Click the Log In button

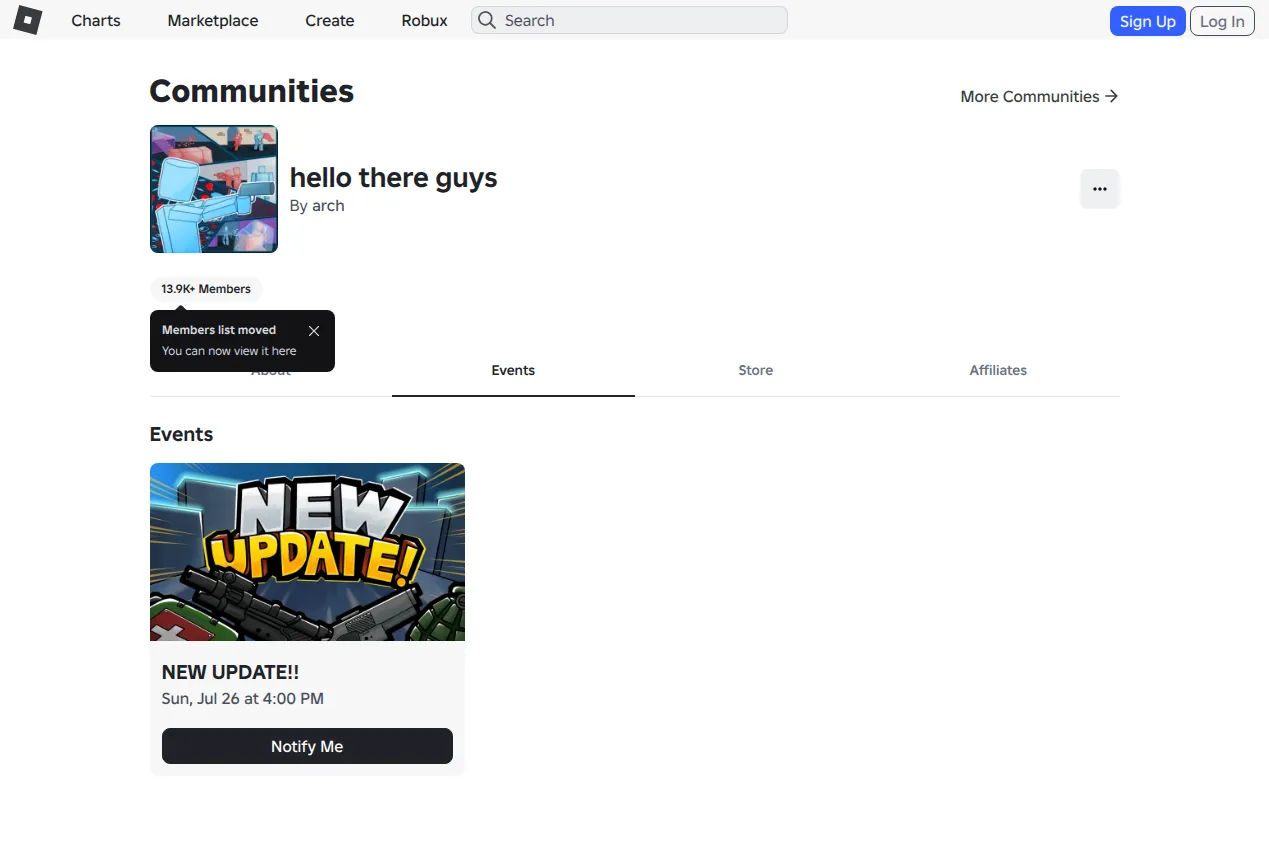tap(1222, 21)
